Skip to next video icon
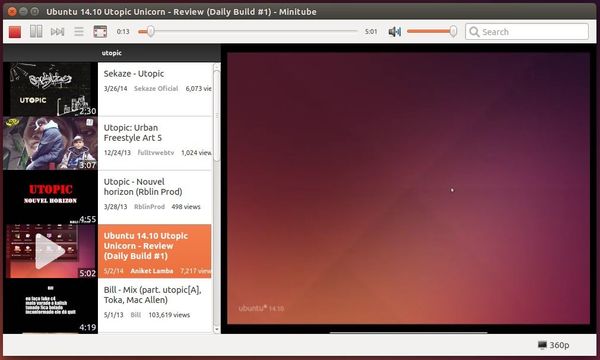 57,31
